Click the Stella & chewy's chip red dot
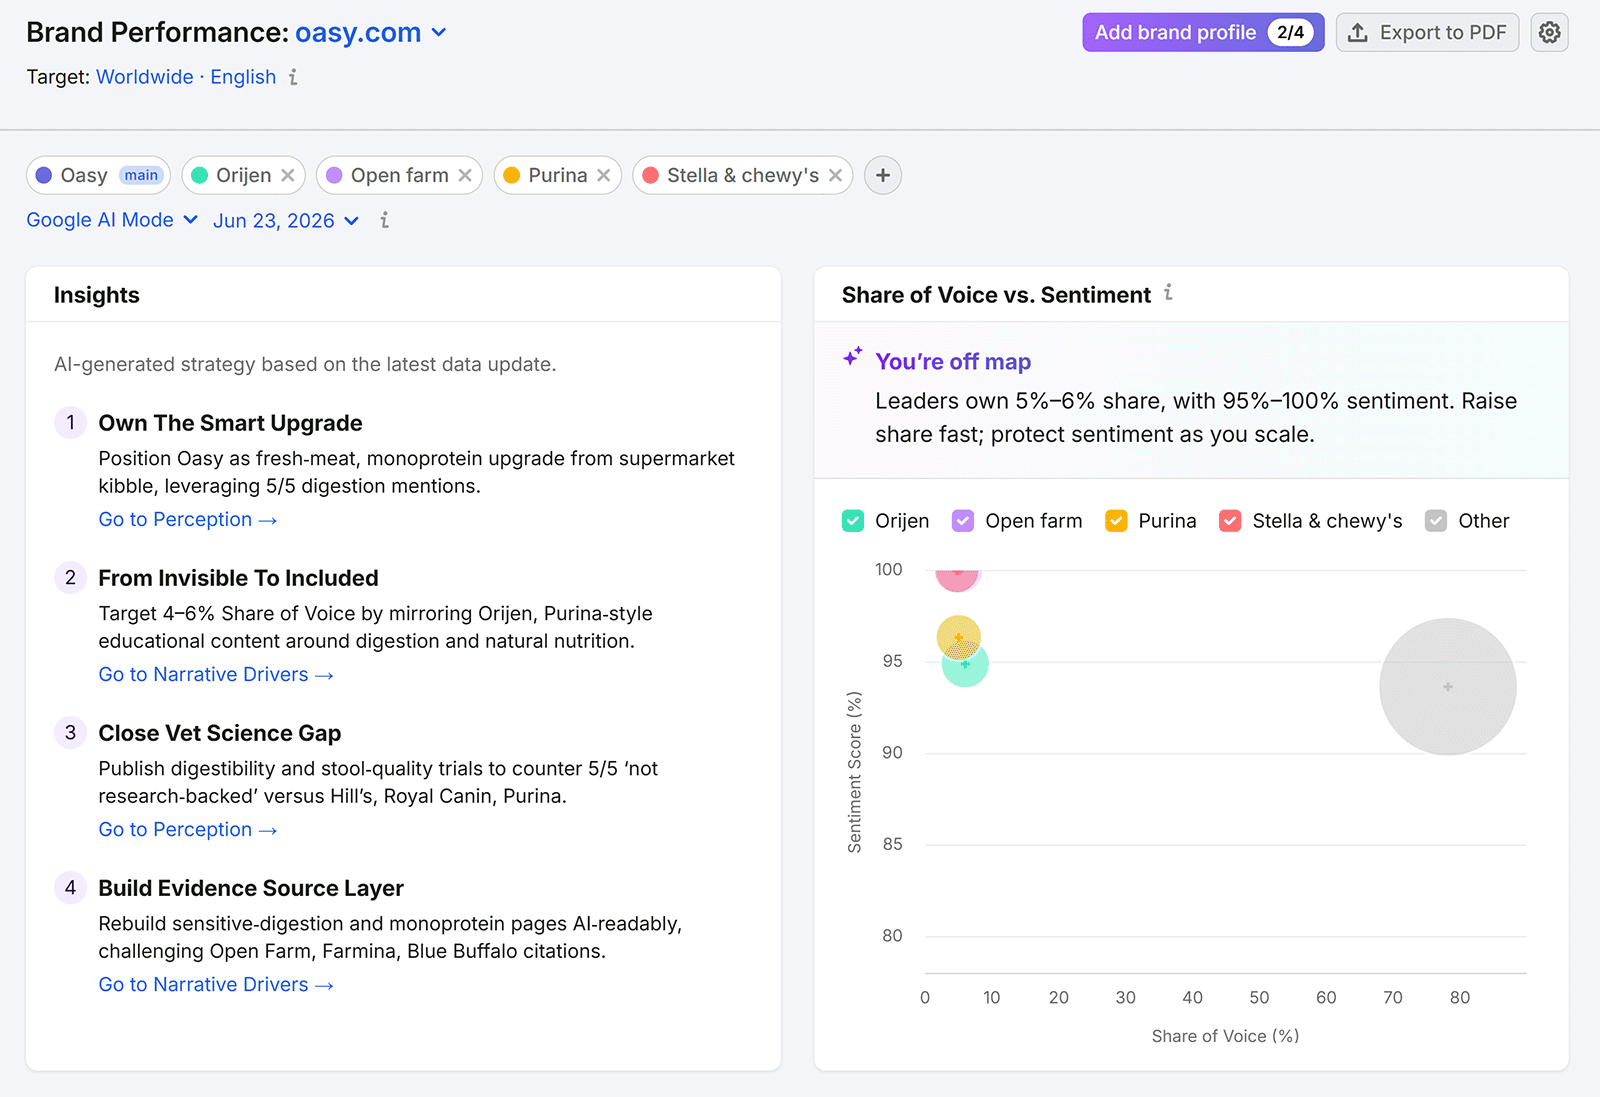The image size is (1600, 1097). click(x=650, y=175)
